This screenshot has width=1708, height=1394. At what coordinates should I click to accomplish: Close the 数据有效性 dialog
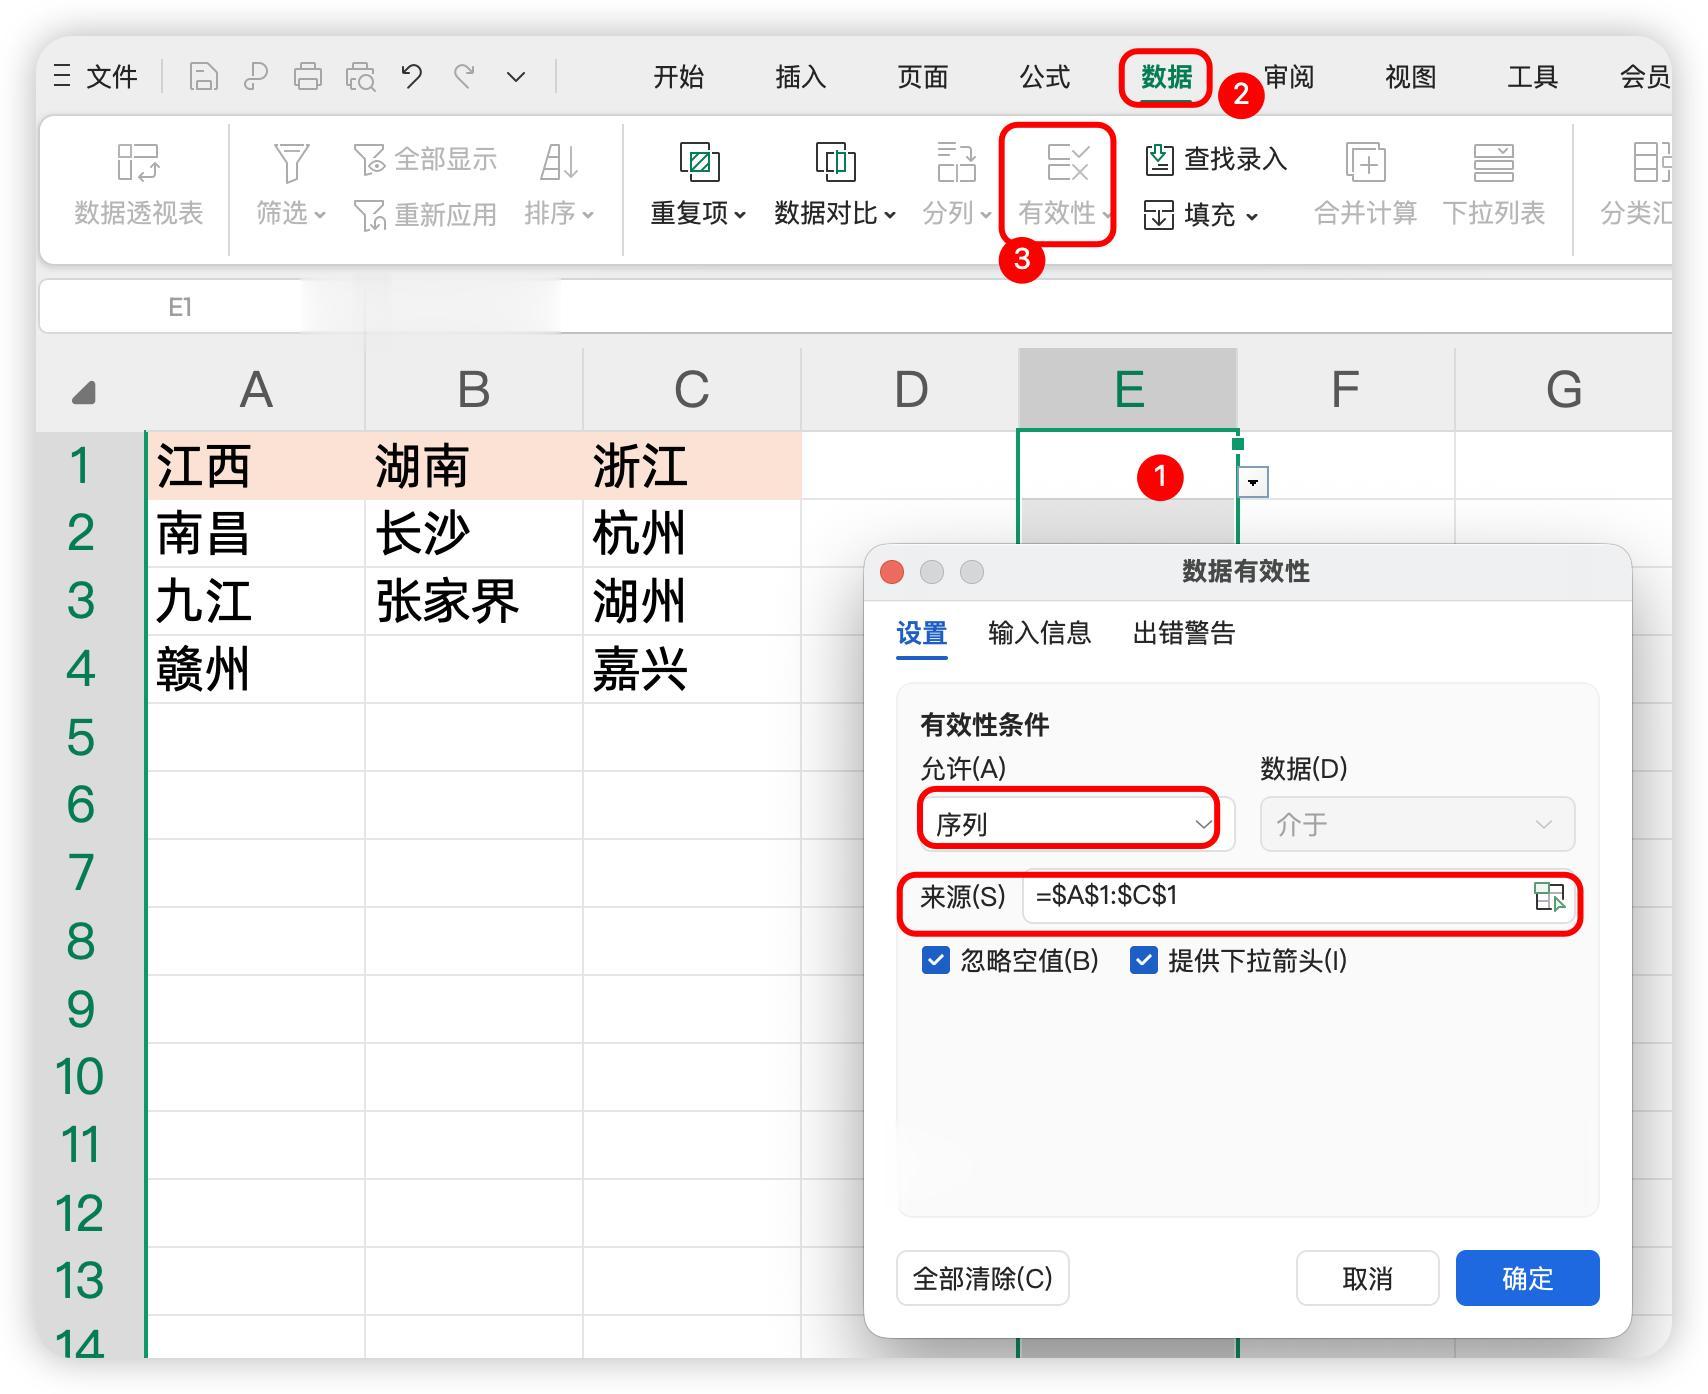(892, 572)
